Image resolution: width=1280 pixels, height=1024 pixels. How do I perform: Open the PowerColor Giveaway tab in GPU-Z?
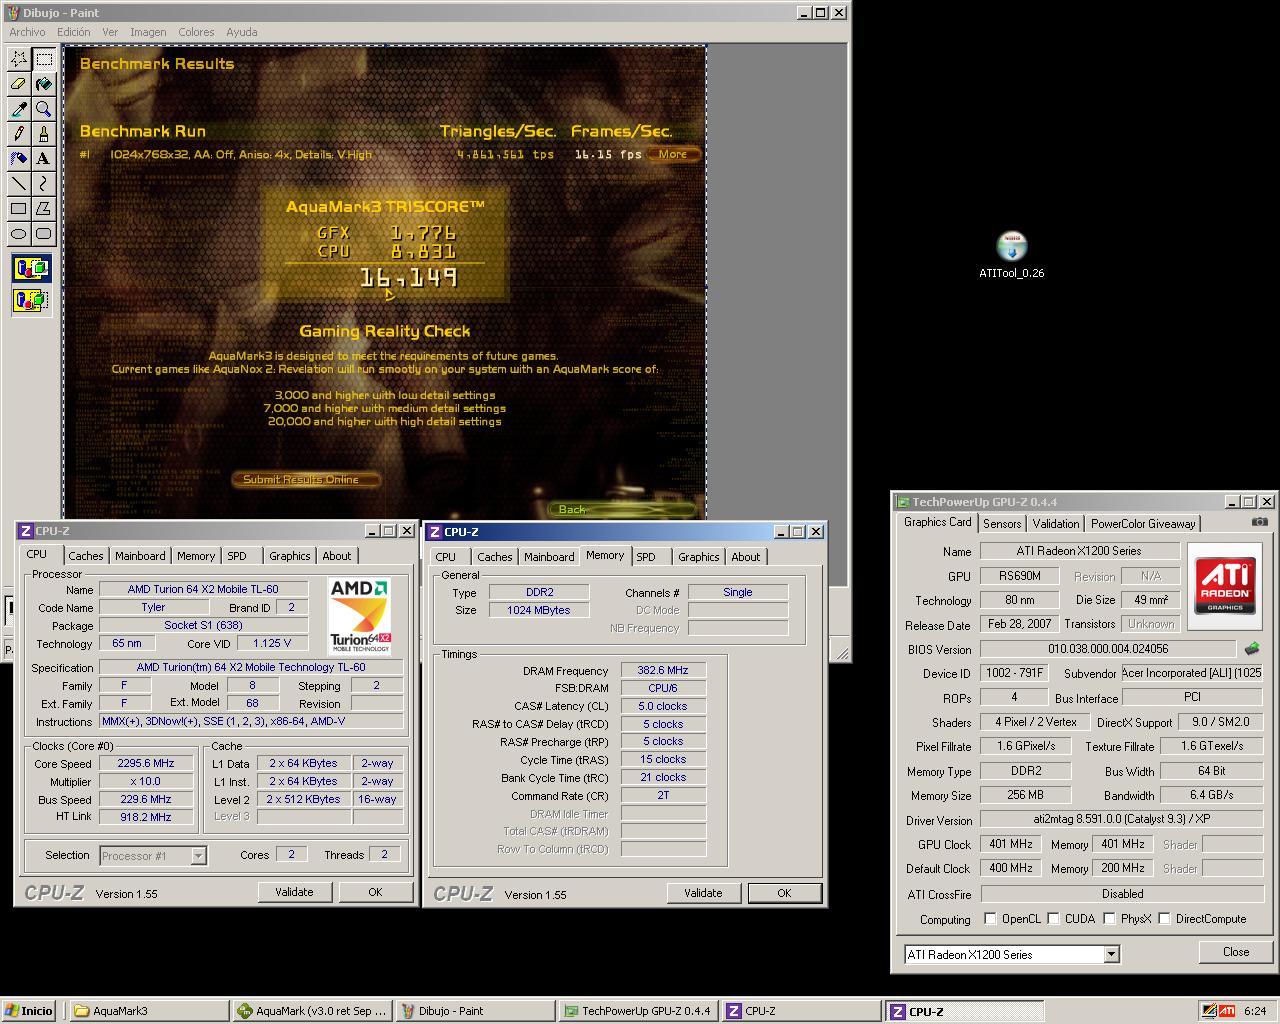point(1143,524)
